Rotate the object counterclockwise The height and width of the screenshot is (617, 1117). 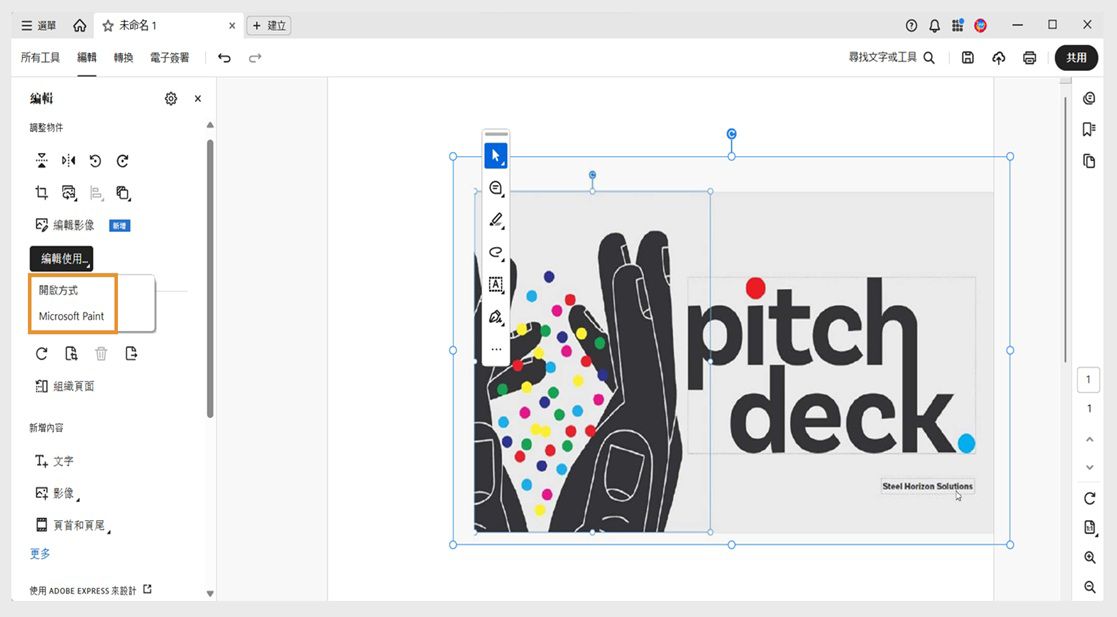point(95,161)
